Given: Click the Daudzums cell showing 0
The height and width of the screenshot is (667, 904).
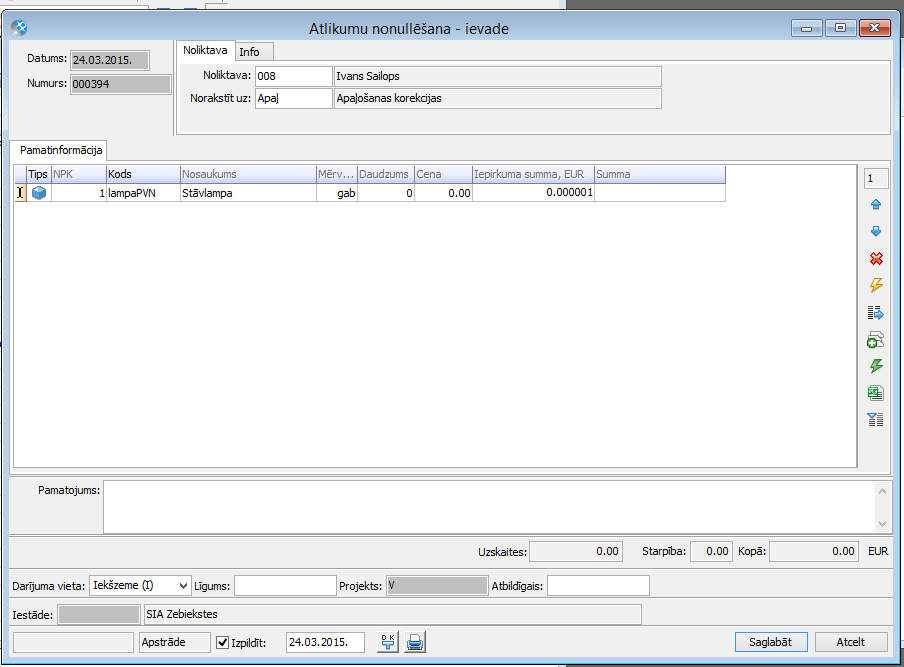Looking at the screenshot, I should coord(385,193).
